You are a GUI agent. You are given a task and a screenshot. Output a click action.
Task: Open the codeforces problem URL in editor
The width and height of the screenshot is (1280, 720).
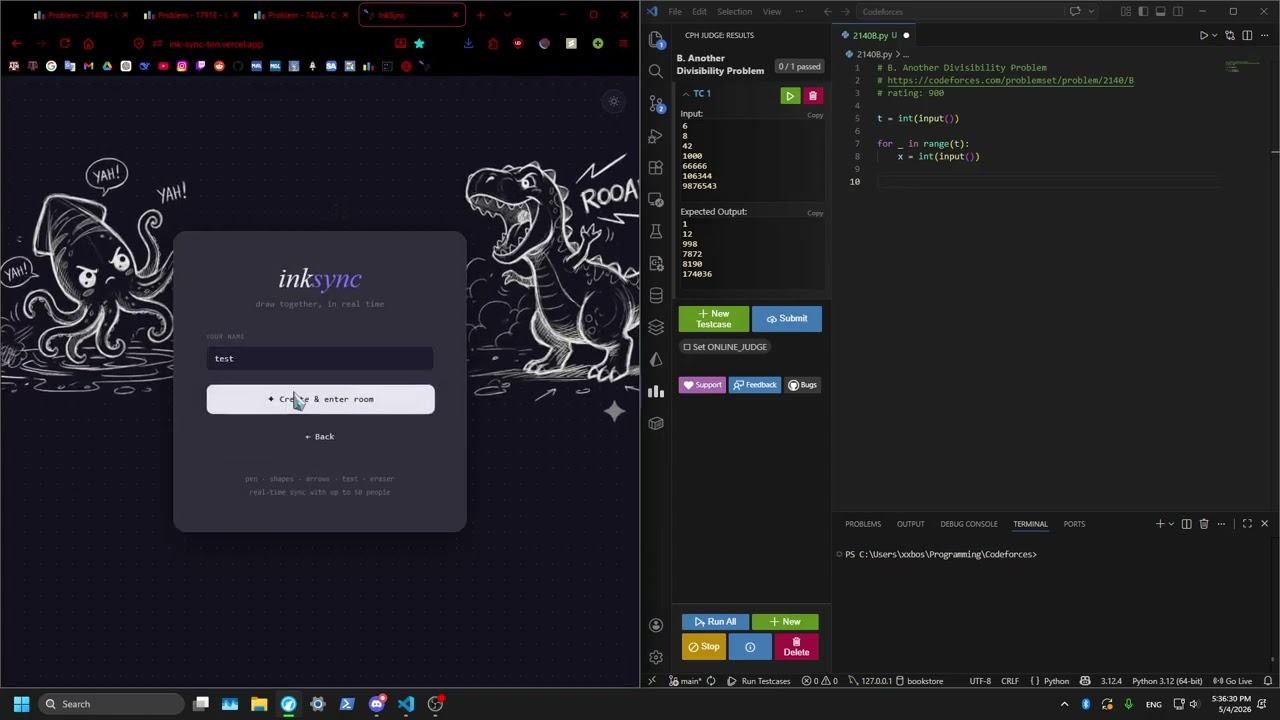coord(1010,80)
